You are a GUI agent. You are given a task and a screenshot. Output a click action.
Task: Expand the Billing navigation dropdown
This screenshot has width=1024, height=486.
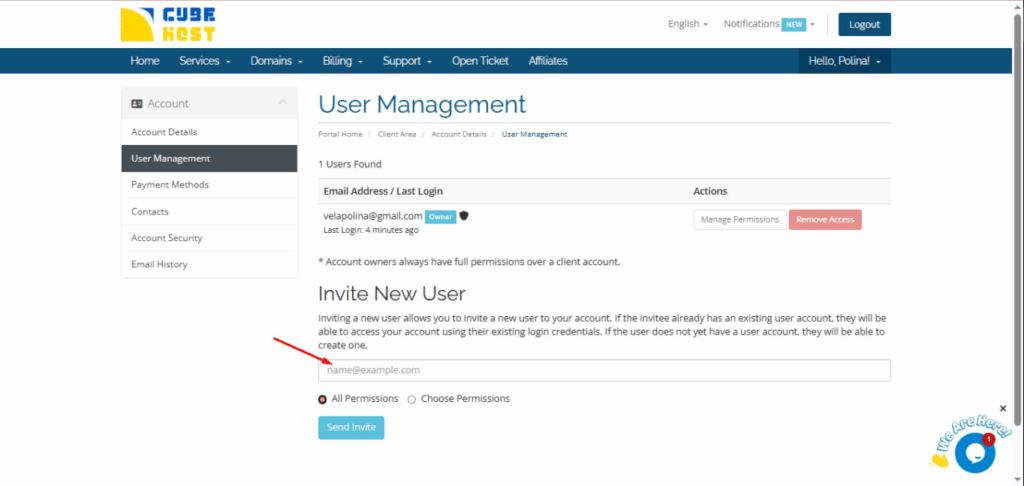tap(342, 61)
